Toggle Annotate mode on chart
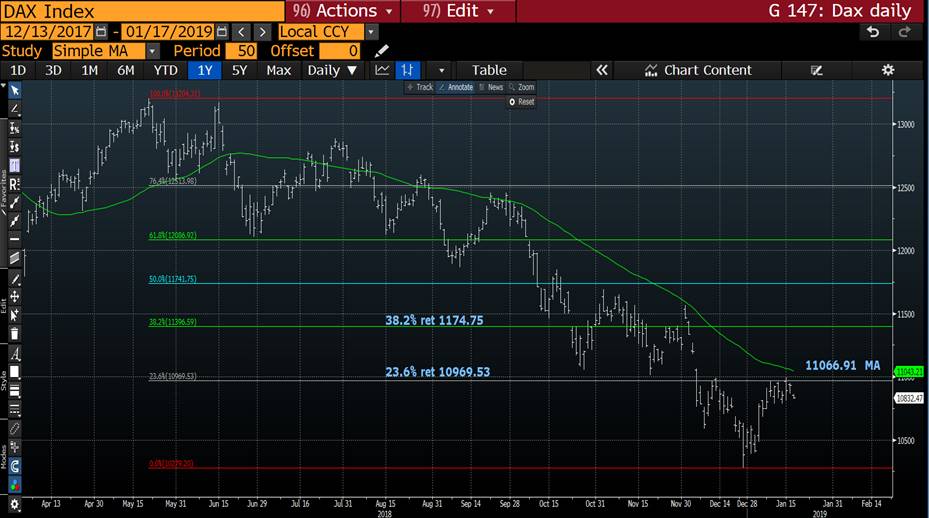 (456, 87)
